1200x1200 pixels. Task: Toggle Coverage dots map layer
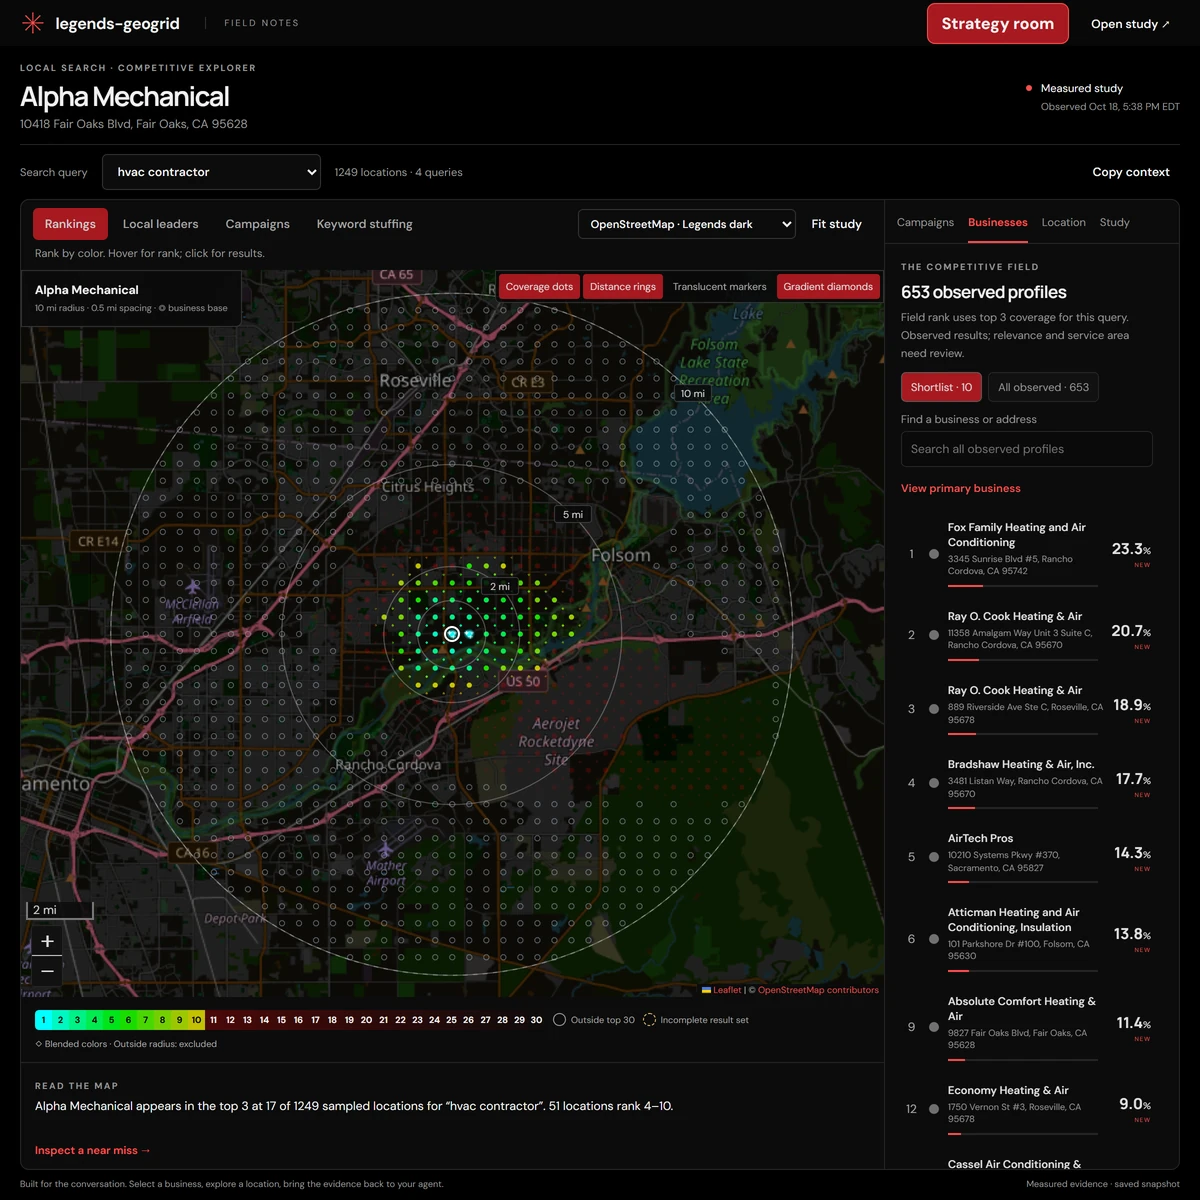point(539,287)
